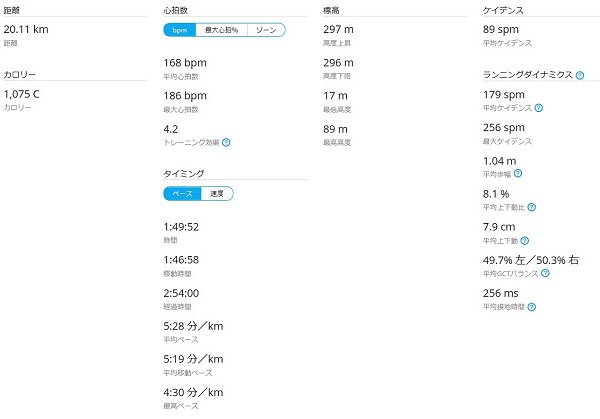600x419 pixels.
Task: Open help icon beside 平均GCTバランス
Action: pos(546,273)
